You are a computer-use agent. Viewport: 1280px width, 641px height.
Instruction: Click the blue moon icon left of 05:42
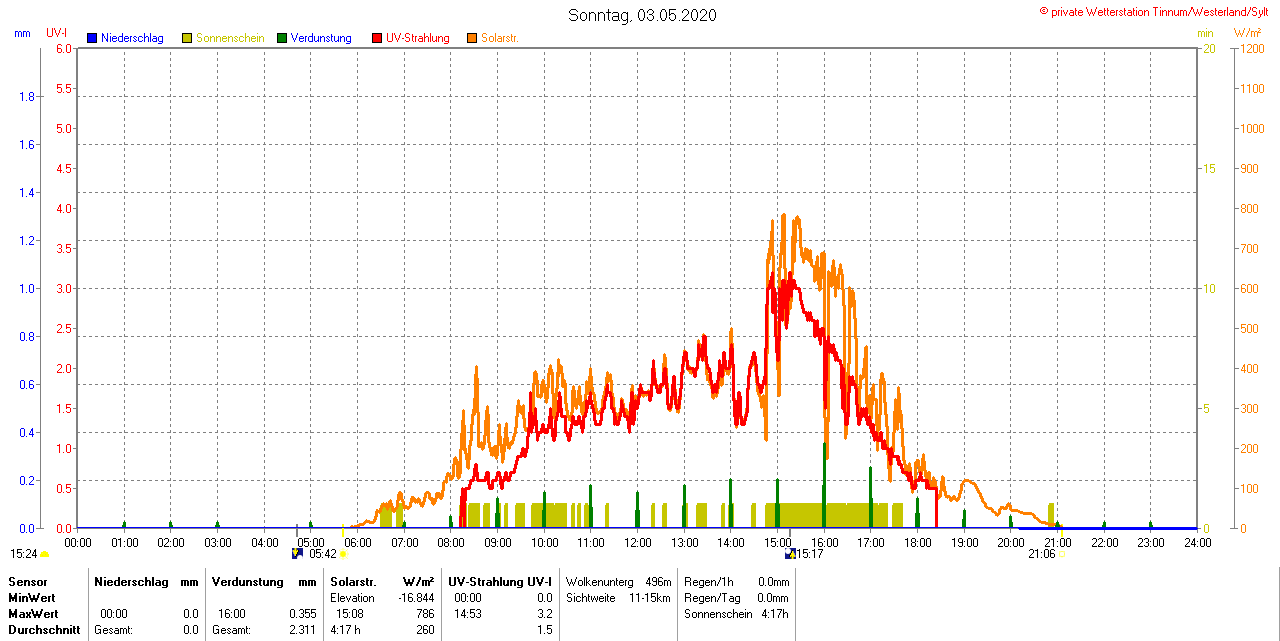(x=297, y=553)
